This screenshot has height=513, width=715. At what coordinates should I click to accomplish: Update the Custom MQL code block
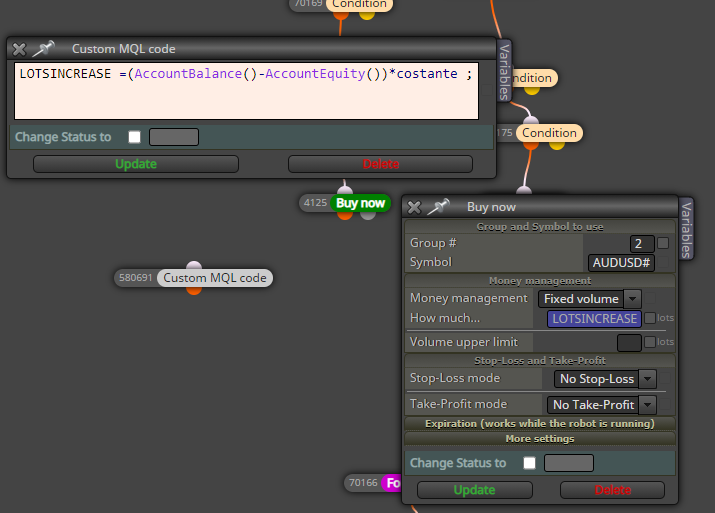tap(136, 164)
